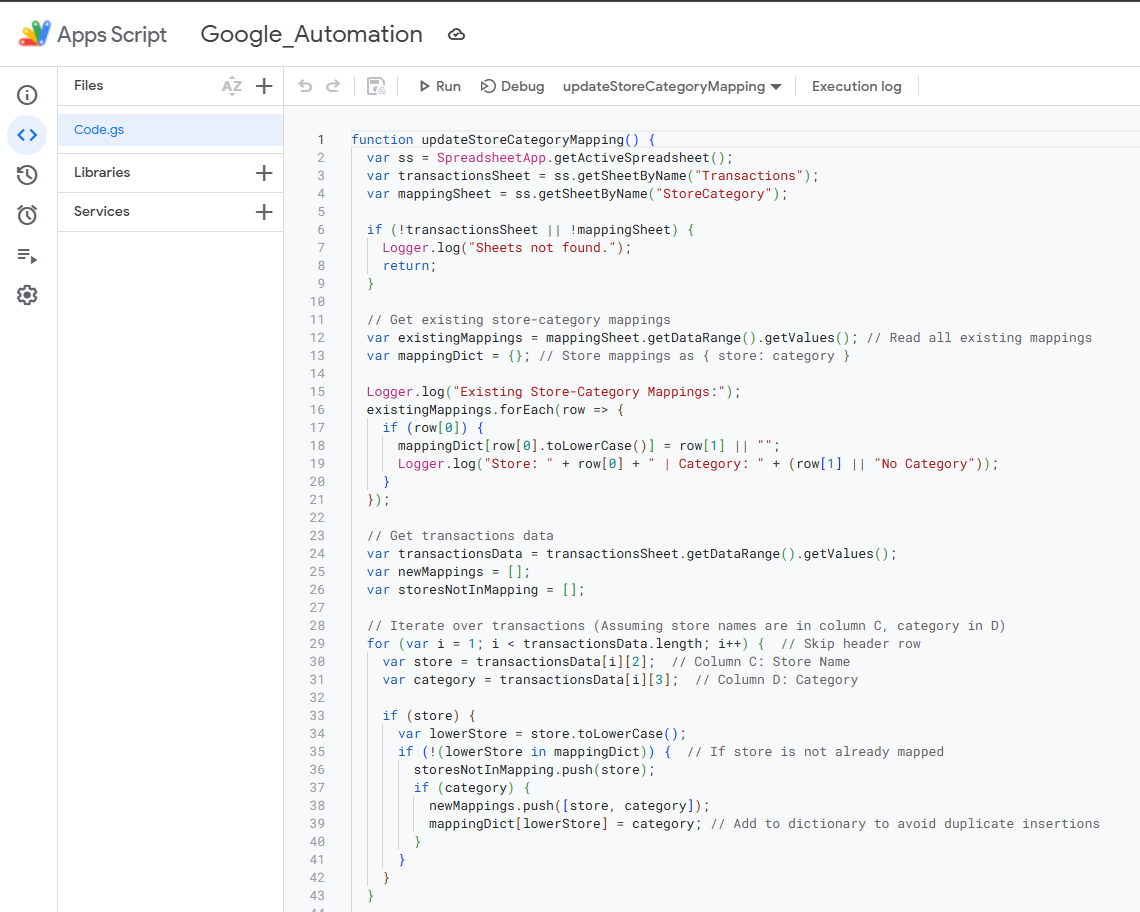1140x912 pixels.
Task: Rename the Google_Automation project title
Action: [311, 34]
